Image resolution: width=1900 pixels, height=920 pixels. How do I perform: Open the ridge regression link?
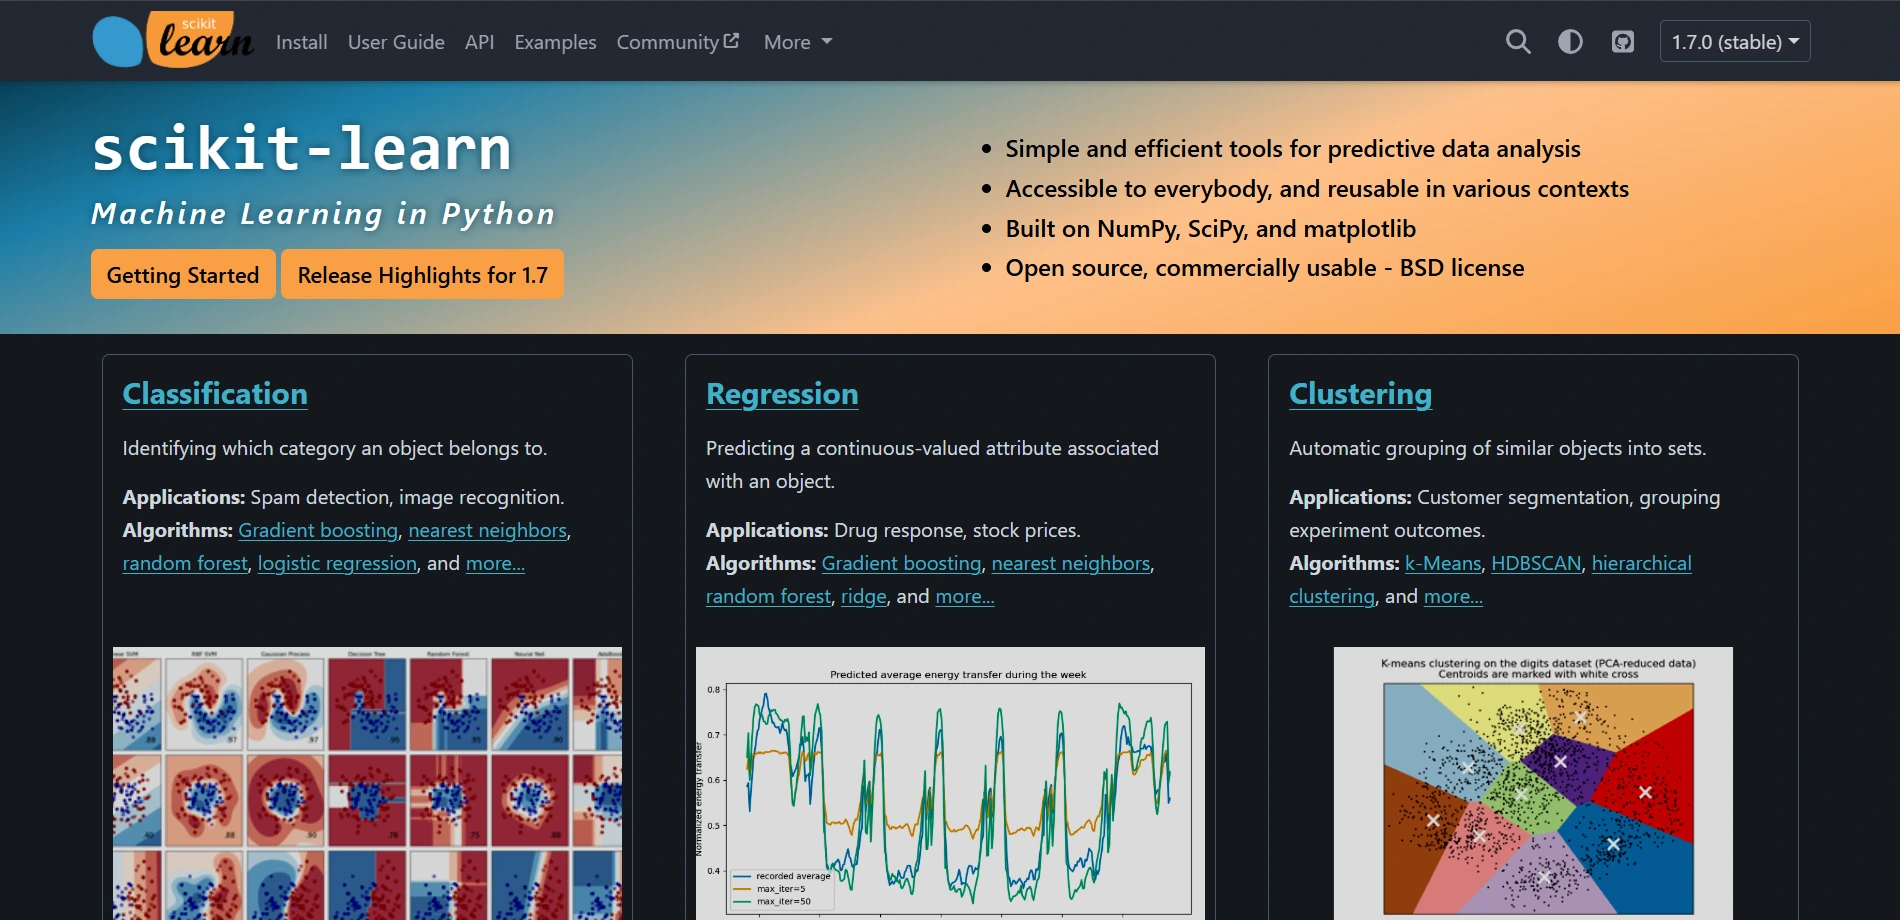click(x=864, y=597)
